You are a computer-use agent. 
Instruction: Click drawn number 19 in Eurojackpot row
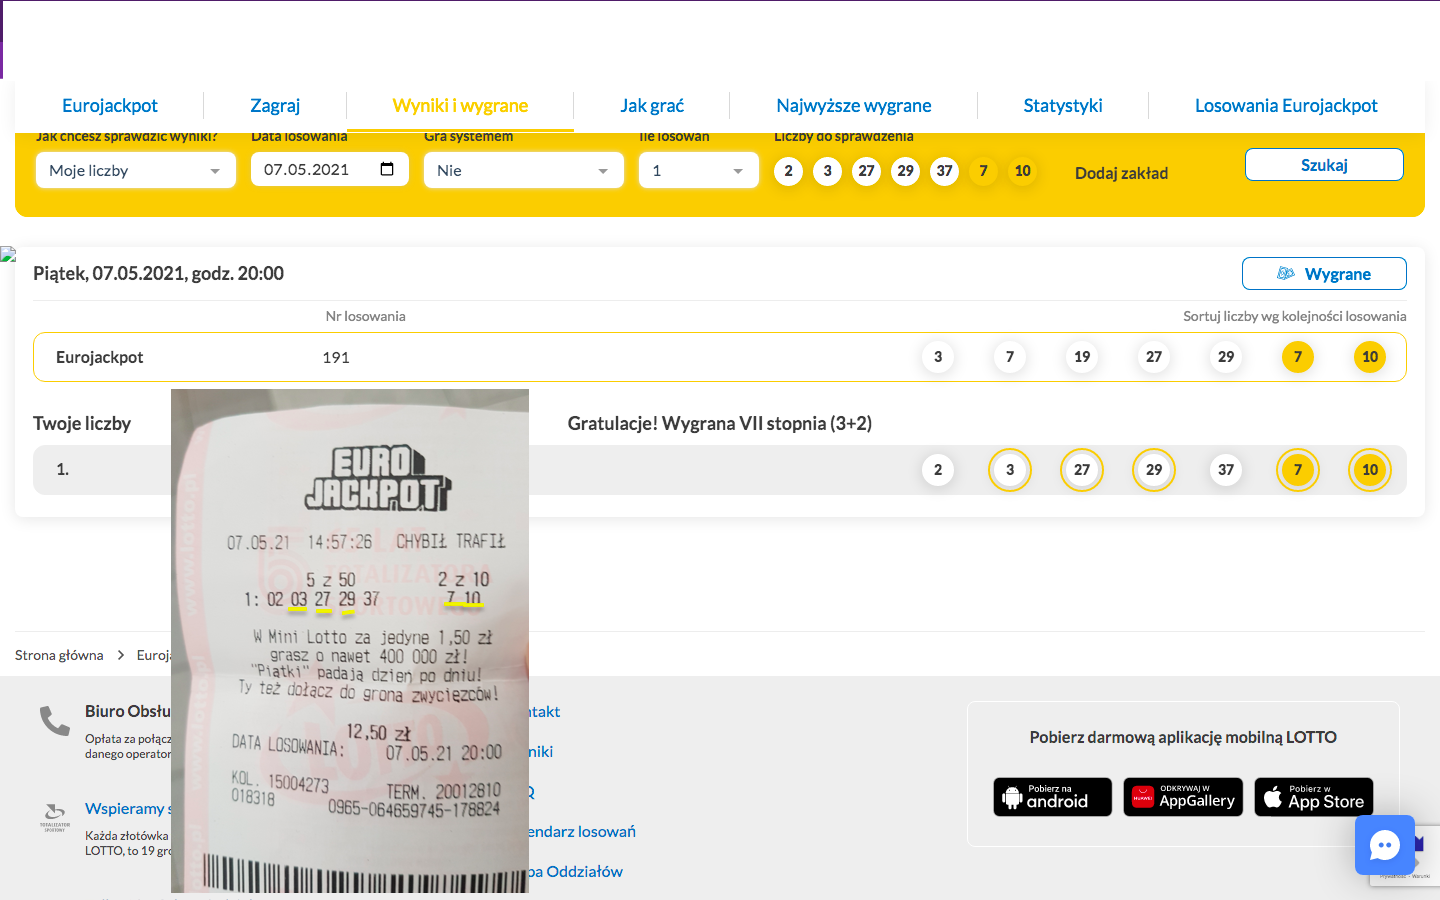pos(1082,357)
